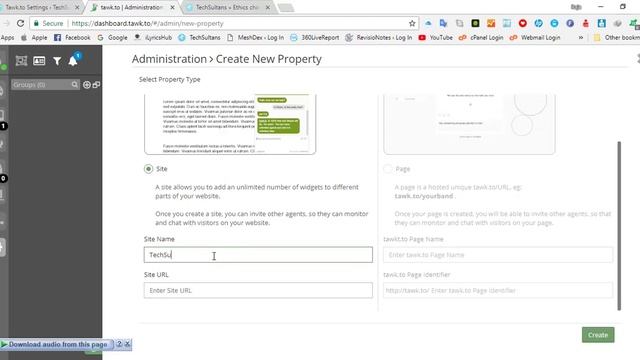
Task: Switch to the tawk.to Administration tab
Action: coord(131,7)
